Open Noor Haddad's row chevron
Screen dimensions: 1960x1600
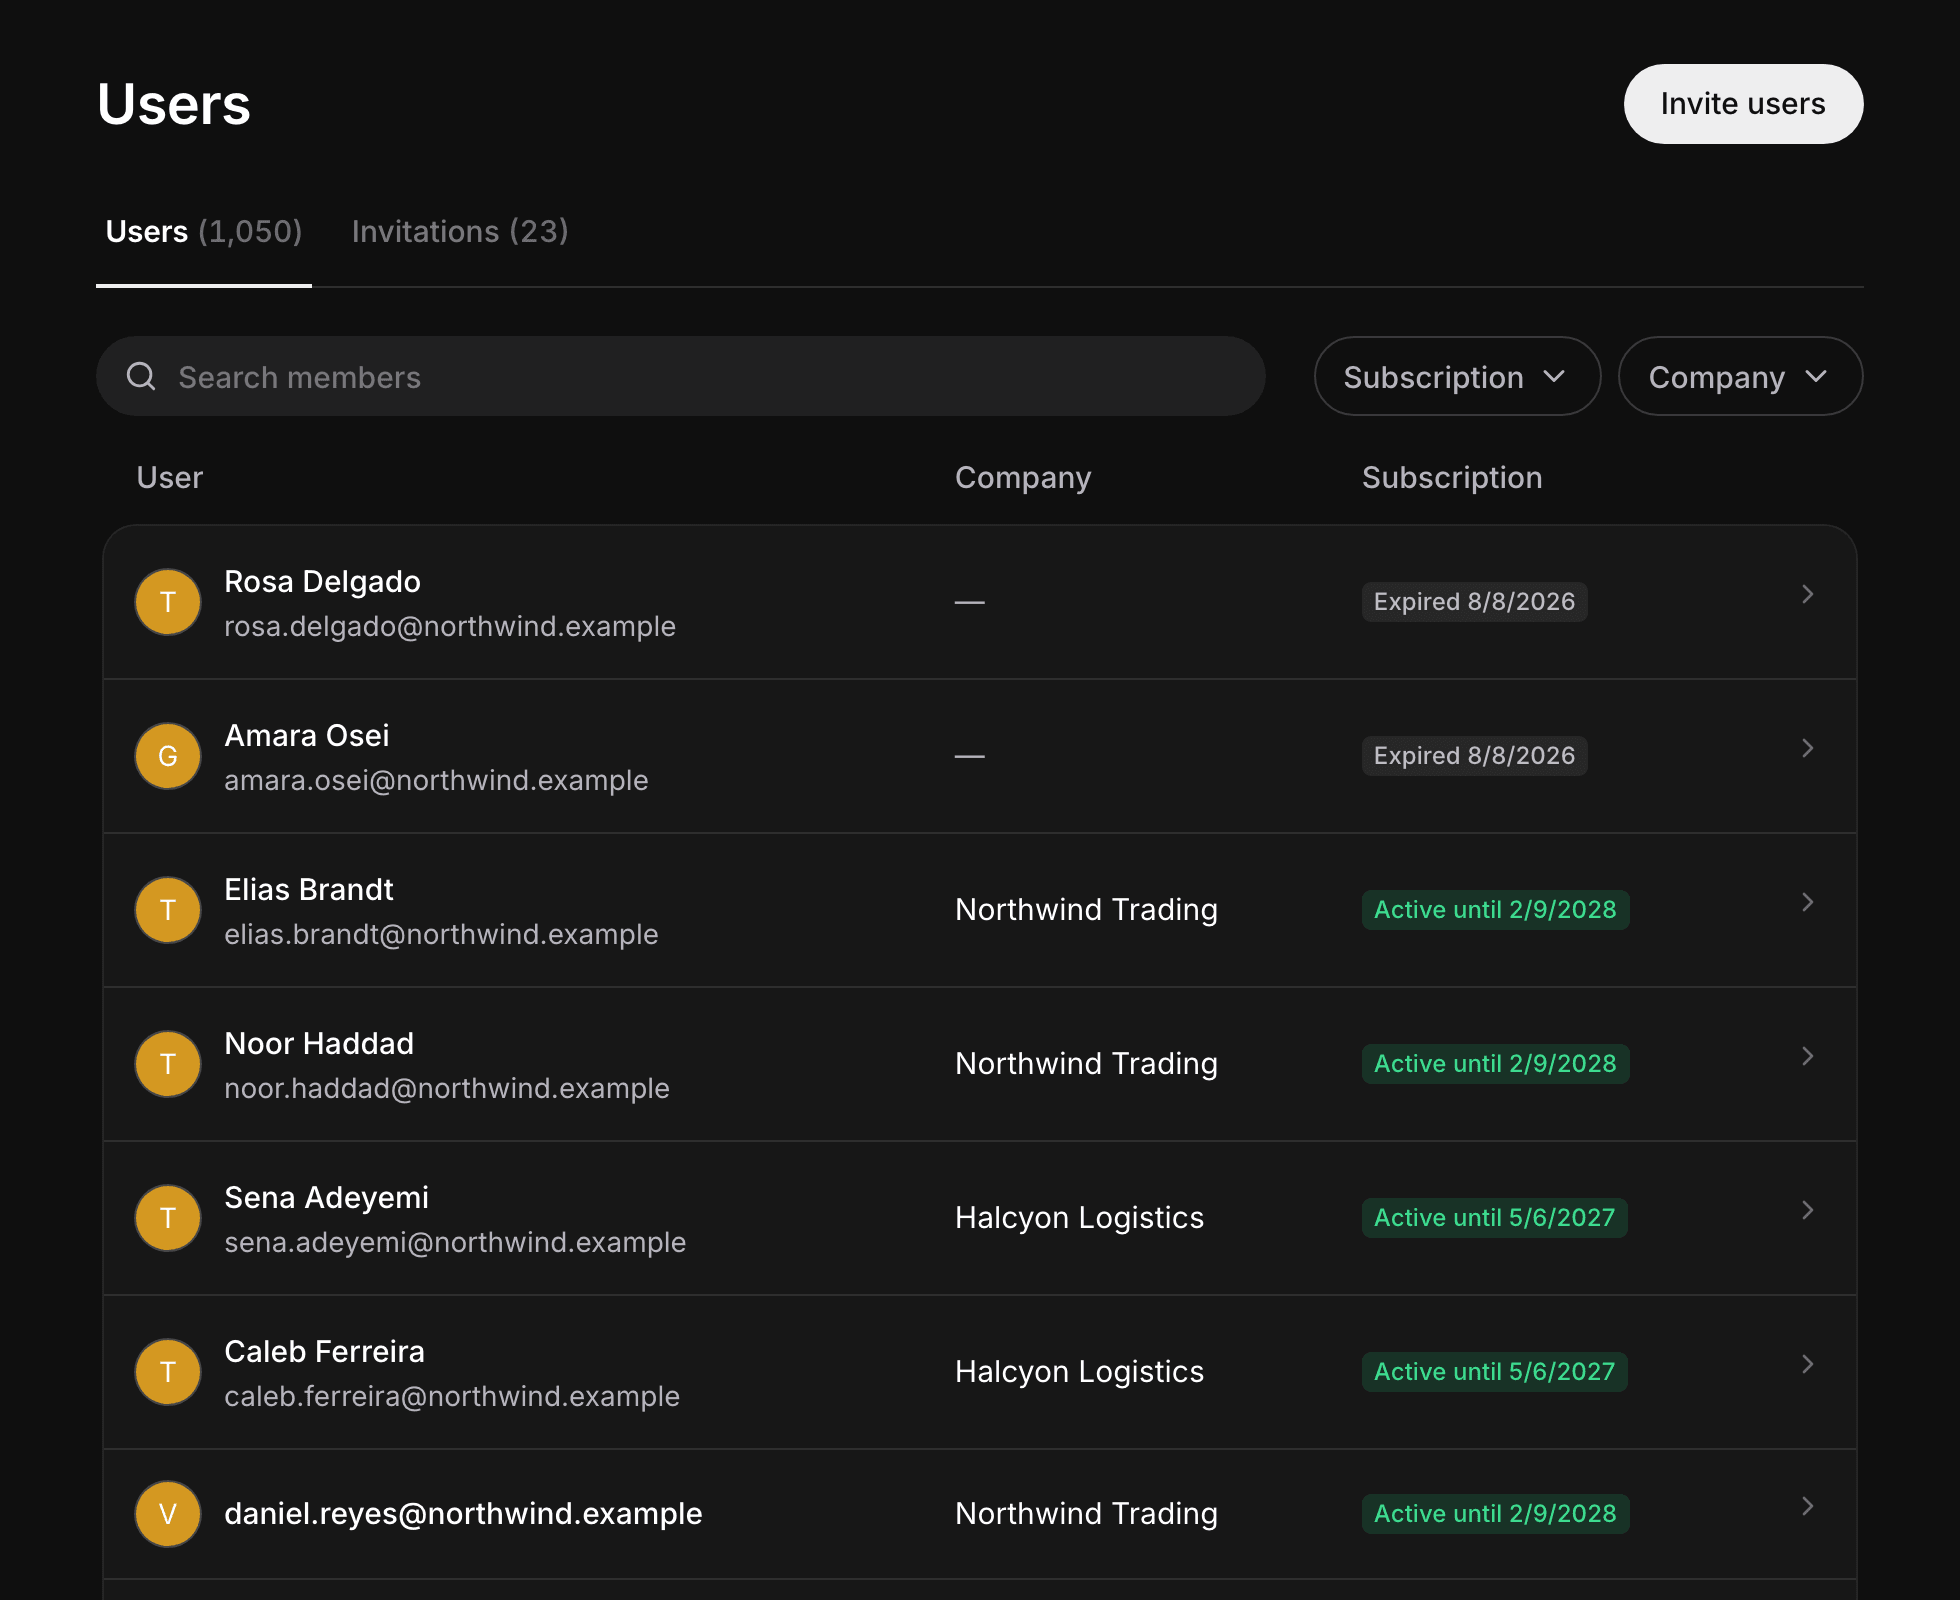tap(1807, 1057)
